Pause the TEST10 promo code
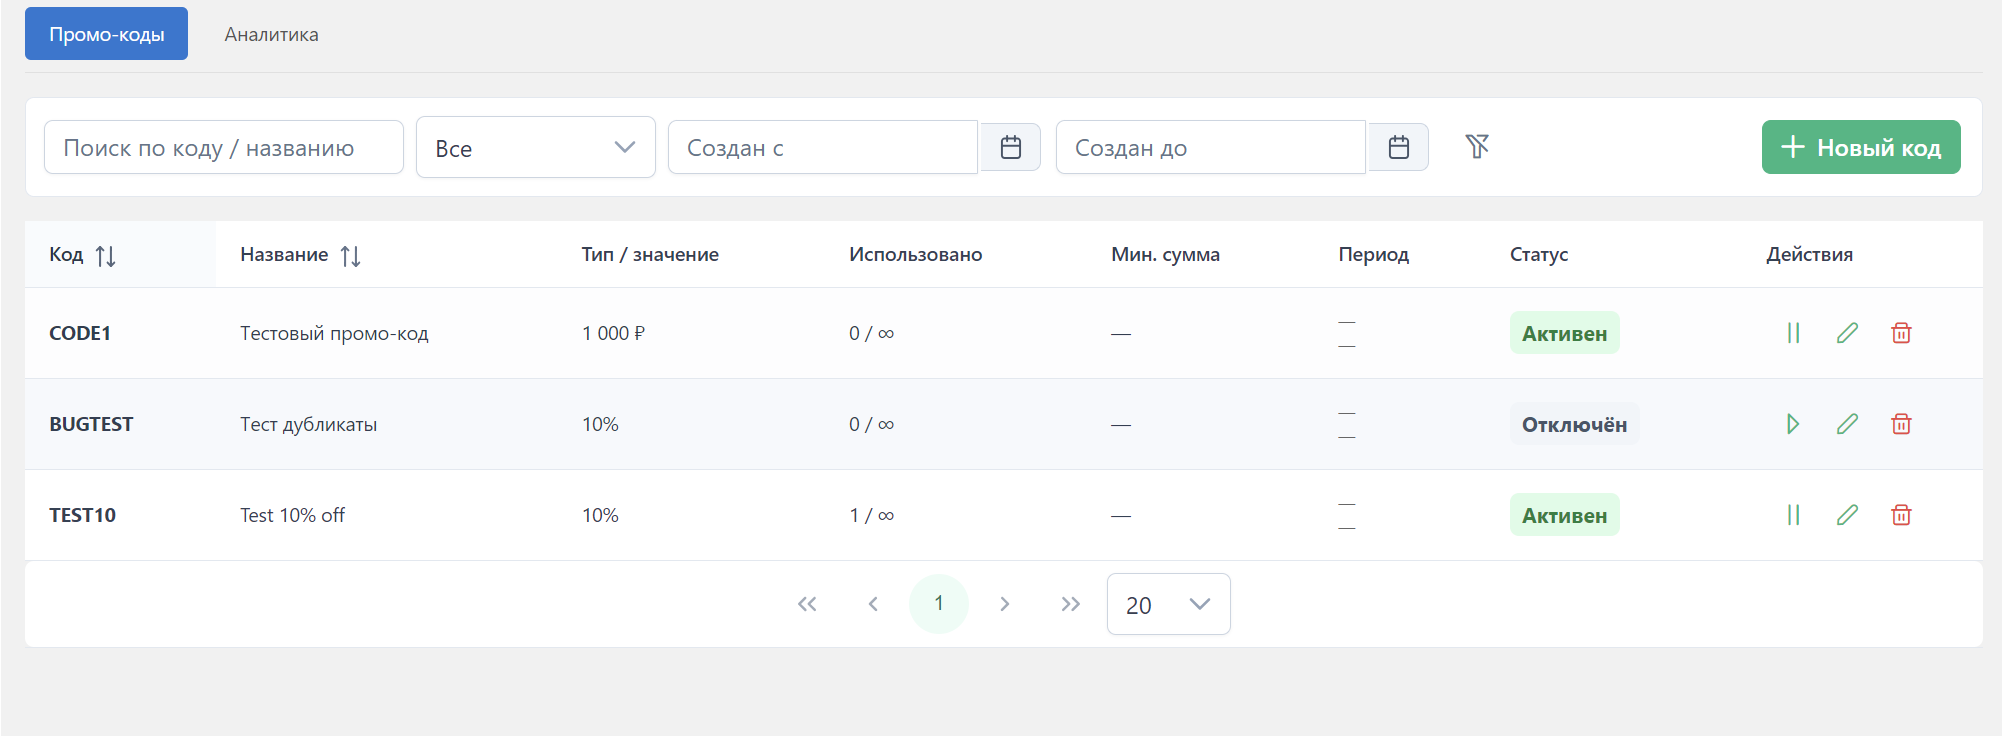Viewport: 2002px width, 736px height. [1793, 515]
